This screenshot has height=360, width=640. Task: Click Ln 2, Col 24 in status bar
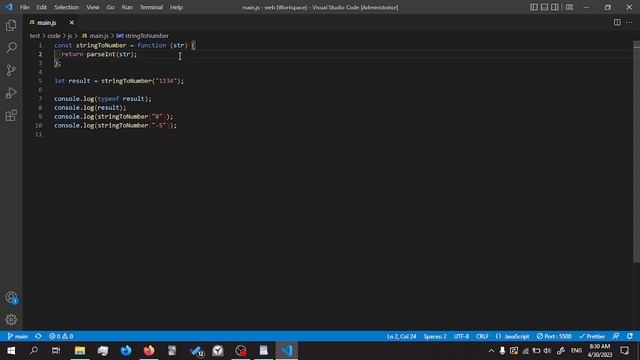(401, 336)
